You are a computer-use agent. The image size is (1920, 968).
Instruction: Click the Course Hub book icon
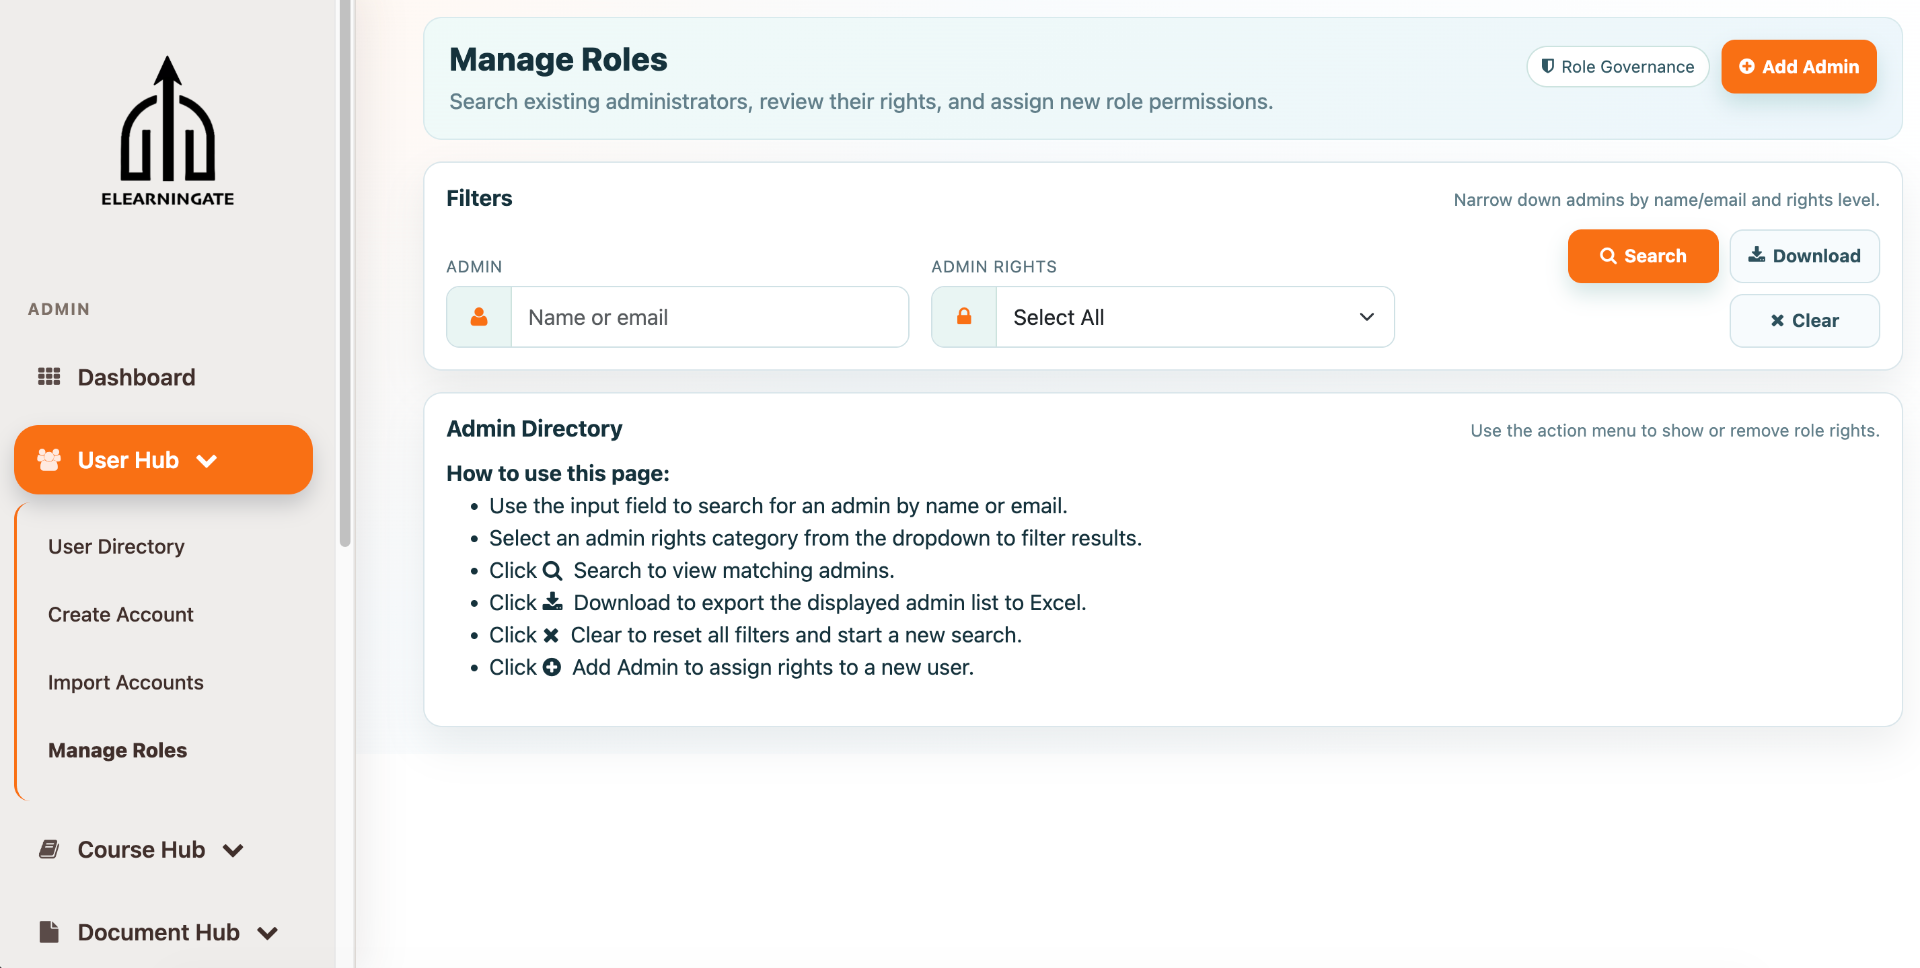[49, 849]
